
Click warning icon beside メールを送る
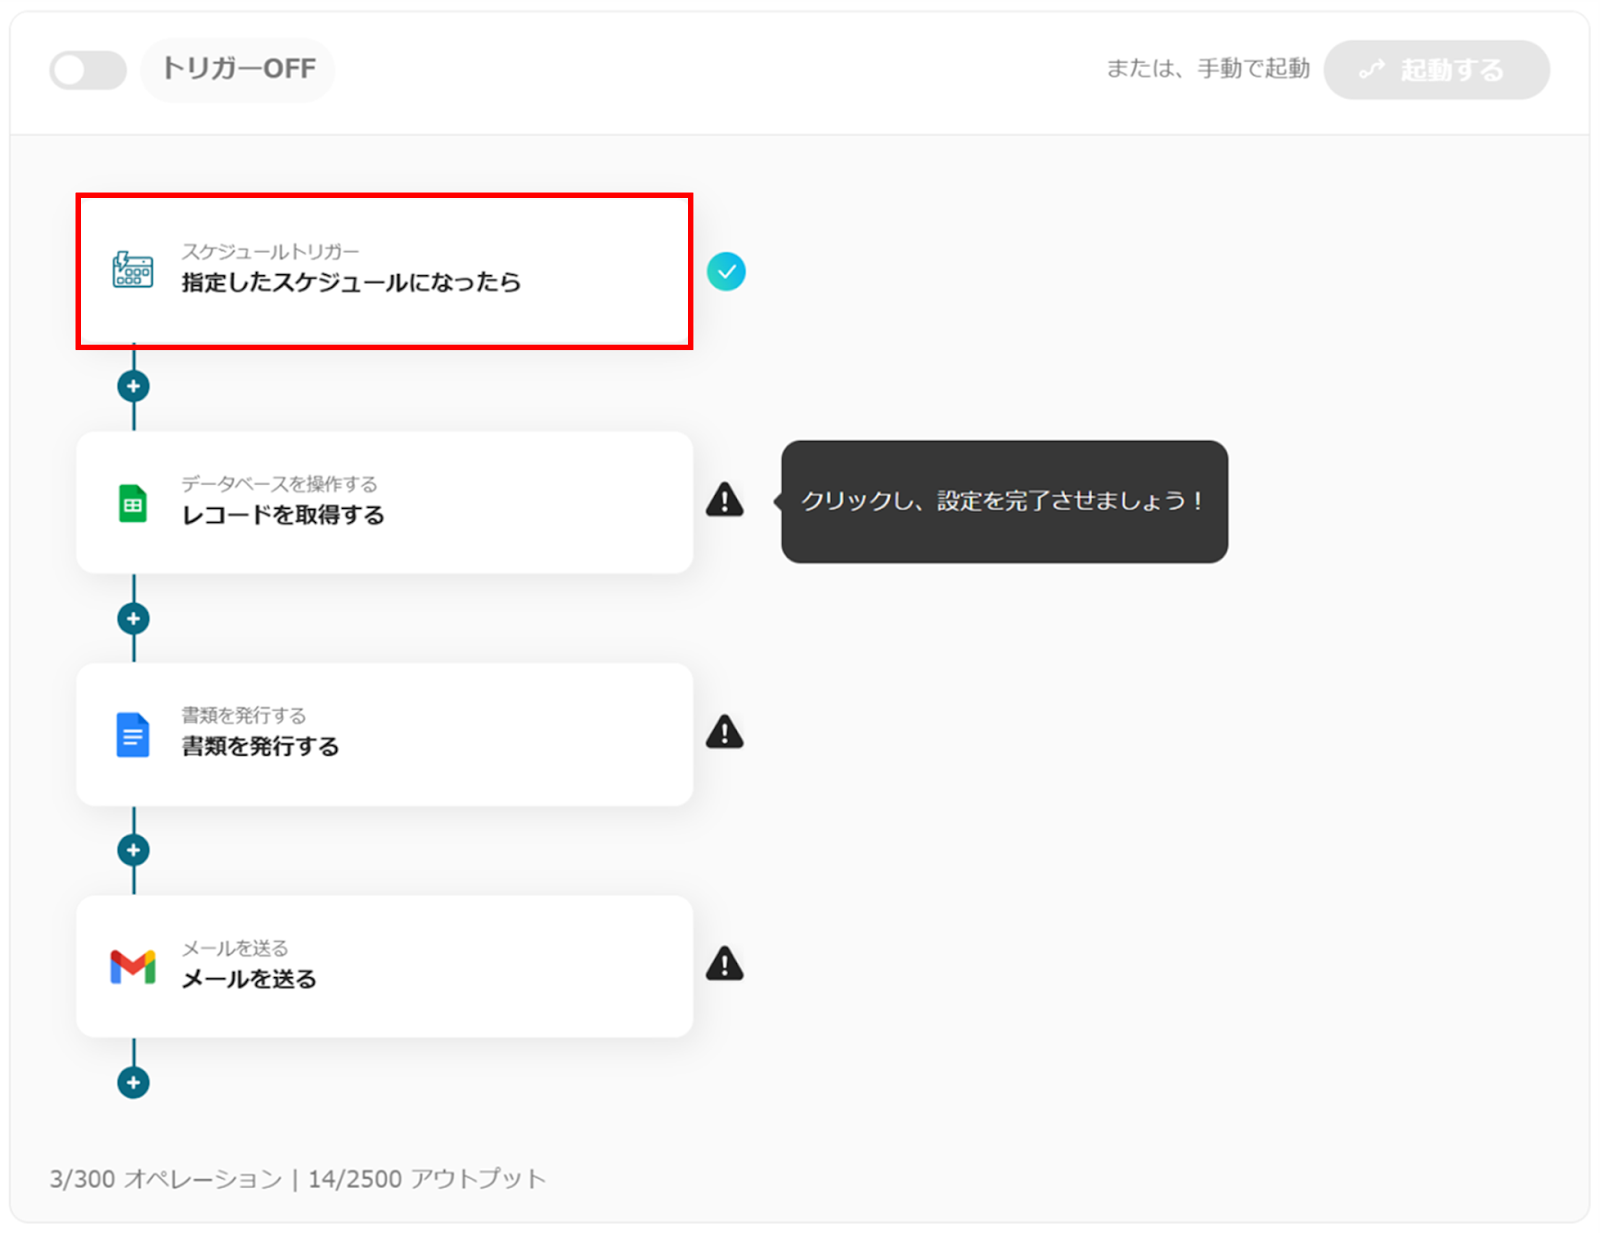click(725, 964)
